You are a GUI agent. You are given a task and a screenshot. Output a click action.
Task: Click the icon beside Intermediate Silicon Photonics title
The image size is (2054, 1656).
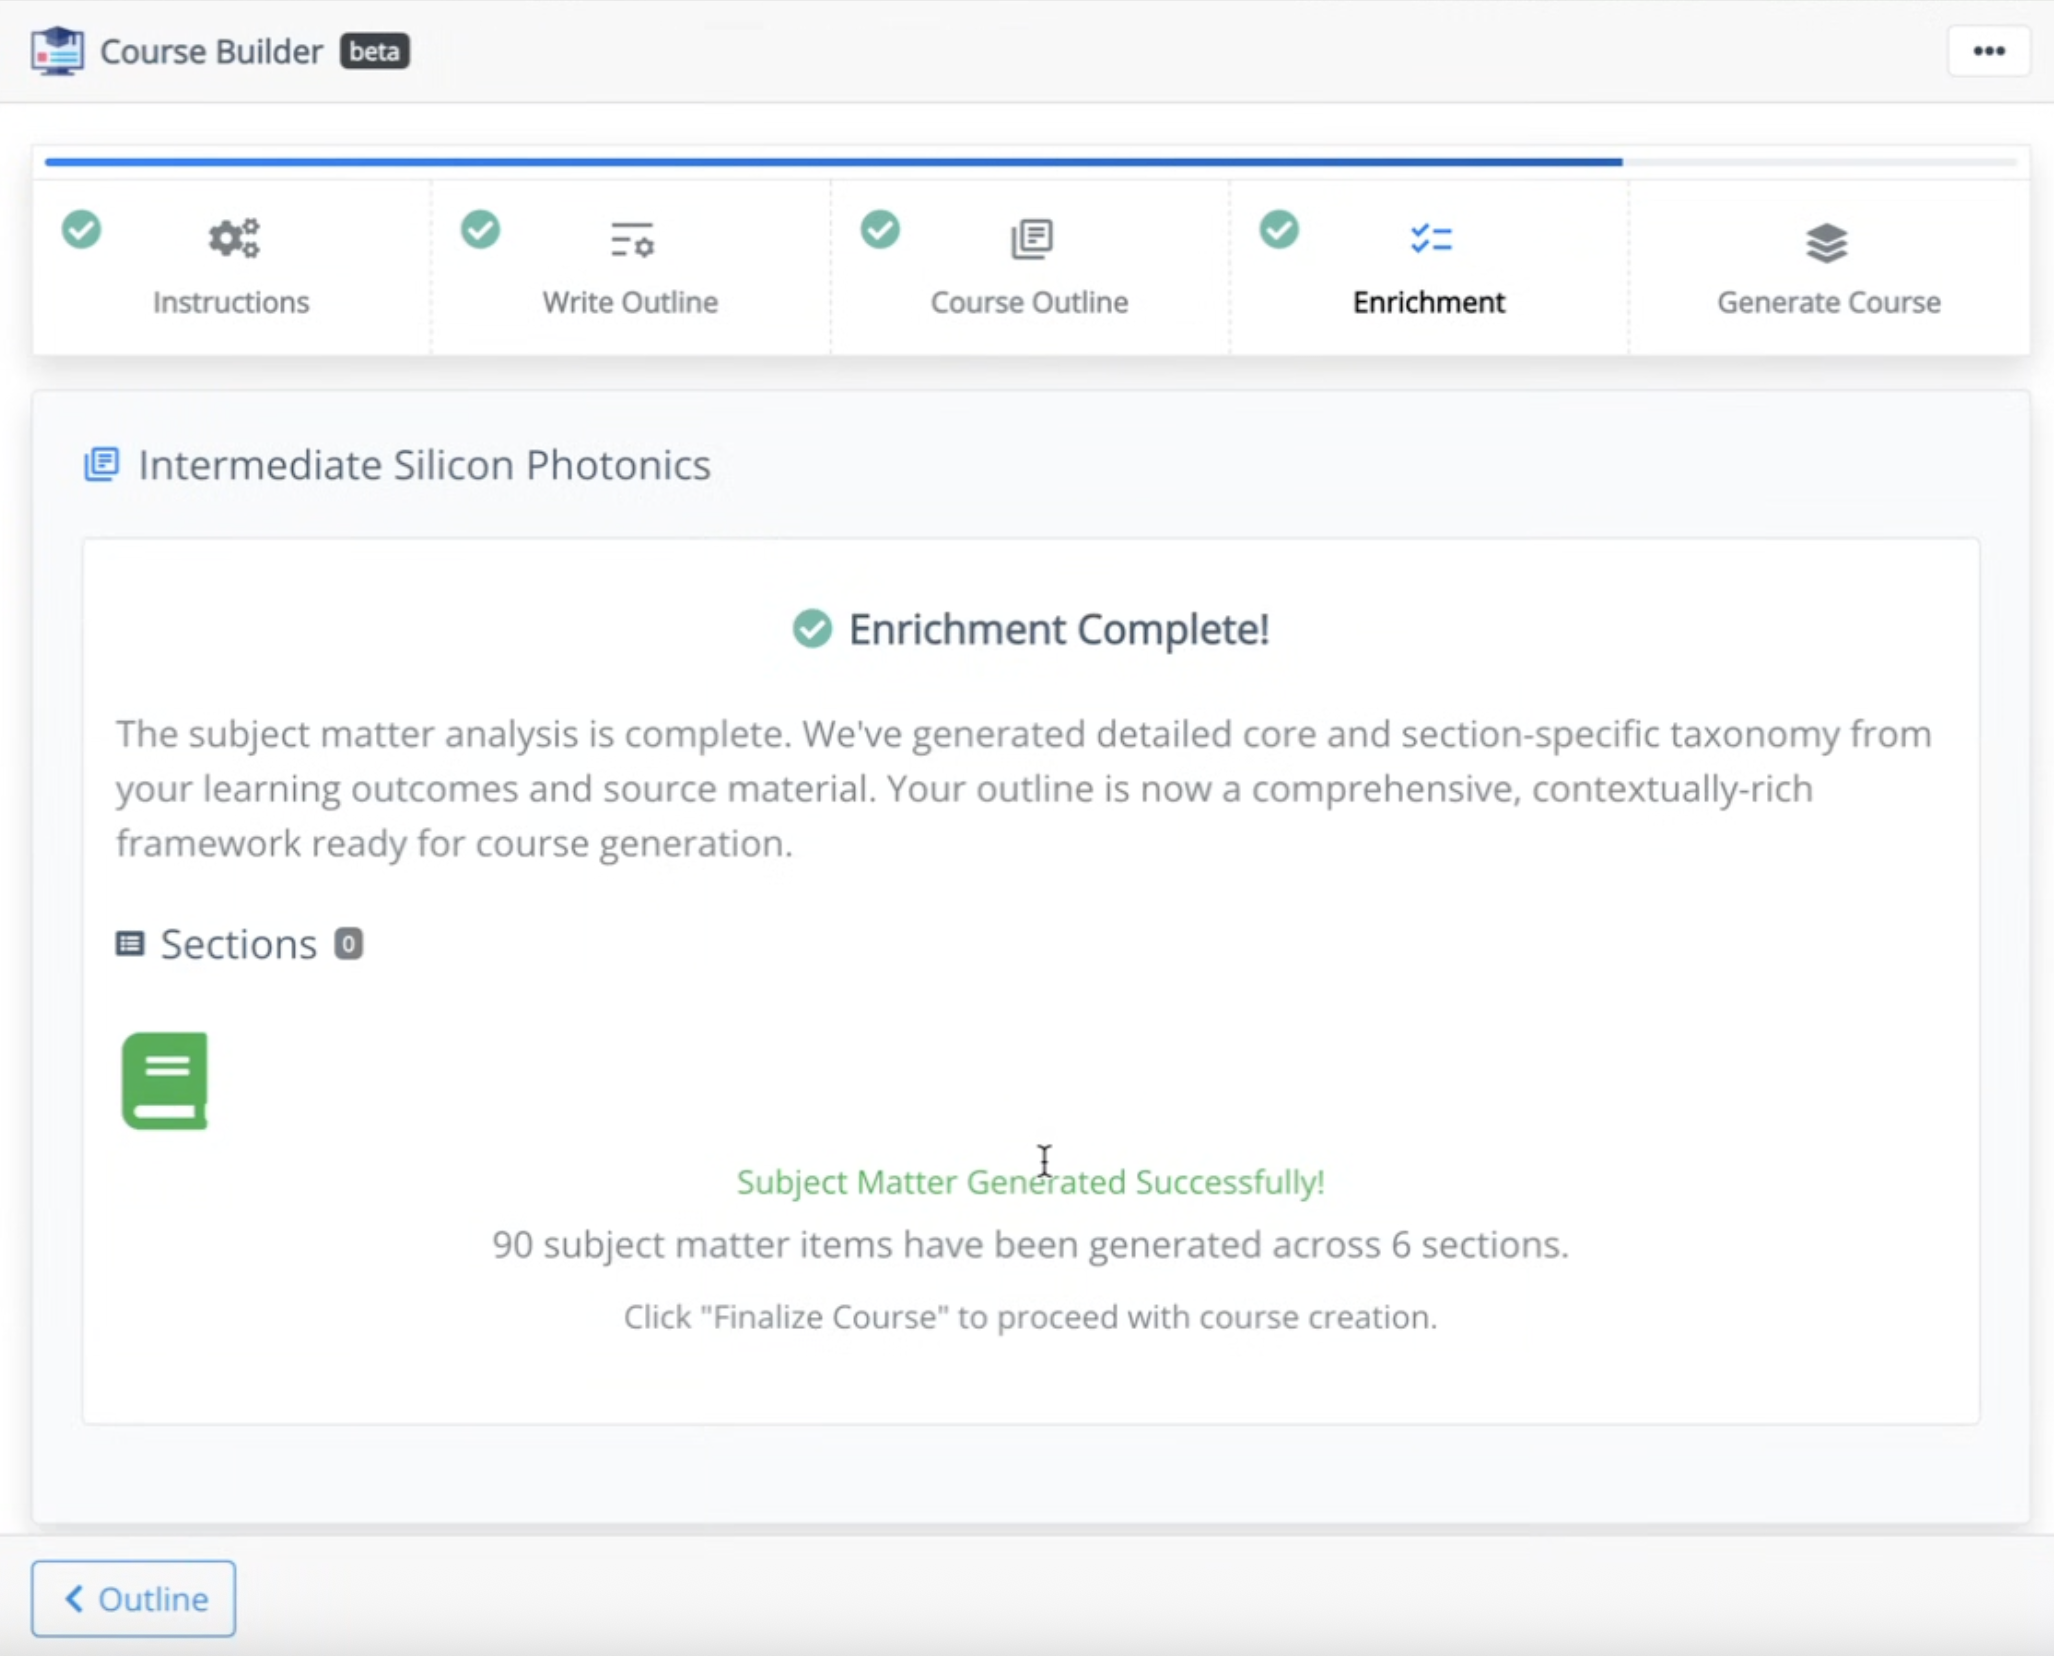pos(101,465)
